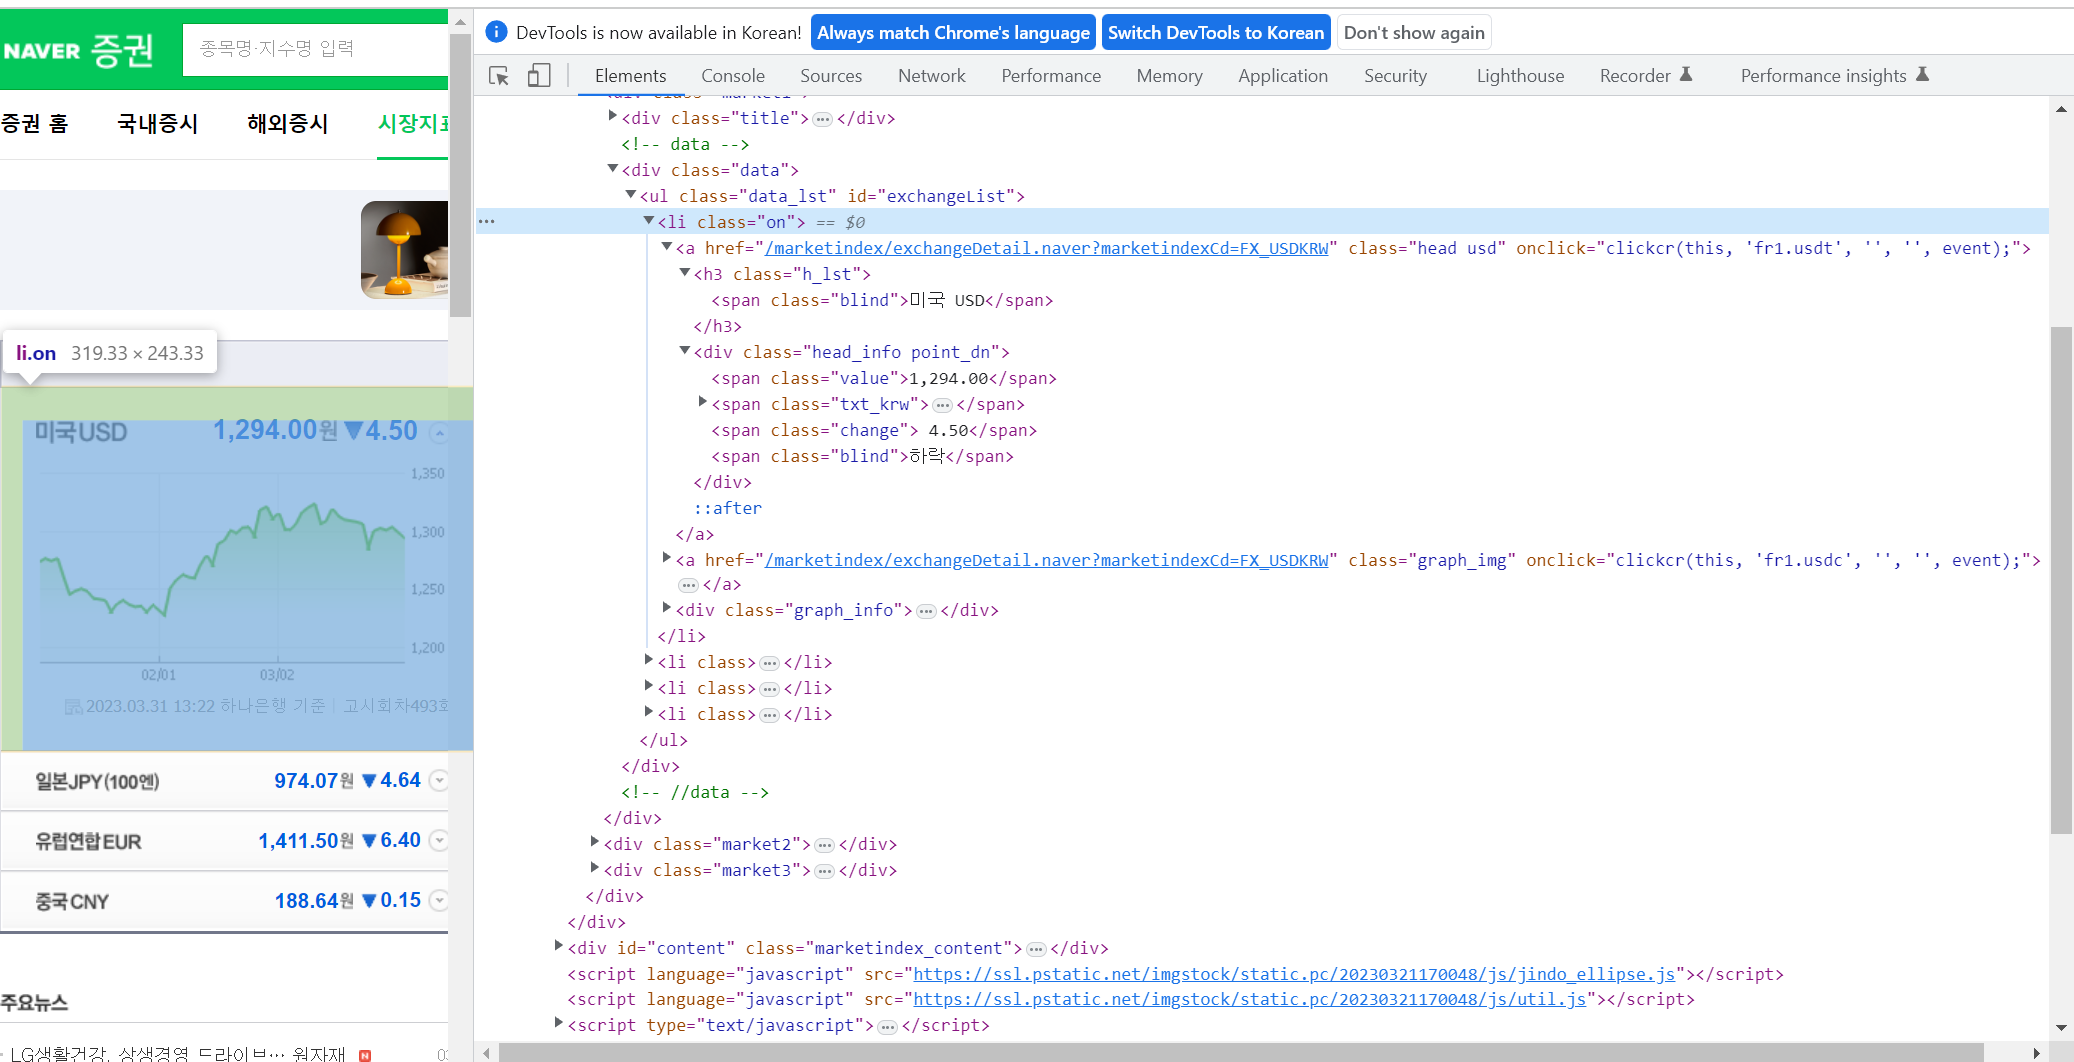Select the Elements tab
This screenshot has height=1062, width=2074.
[630, 76]
